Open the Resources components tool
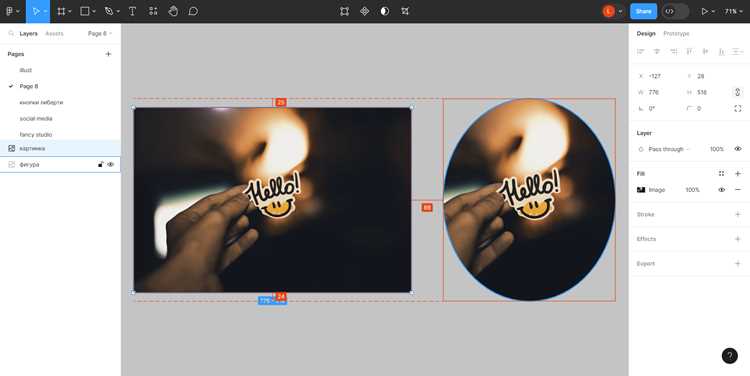750x376 pixels. [153, 11]
